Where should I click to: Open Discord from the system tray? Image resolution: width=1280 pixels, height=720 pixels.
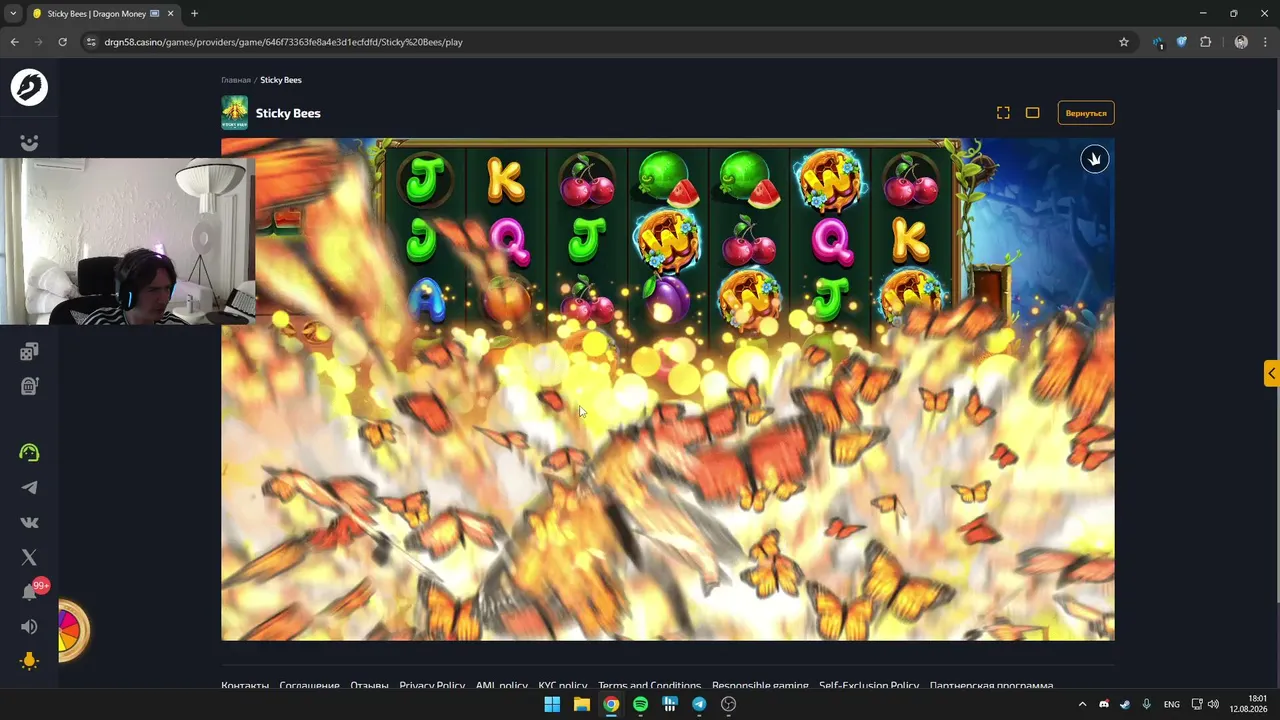1104,704
